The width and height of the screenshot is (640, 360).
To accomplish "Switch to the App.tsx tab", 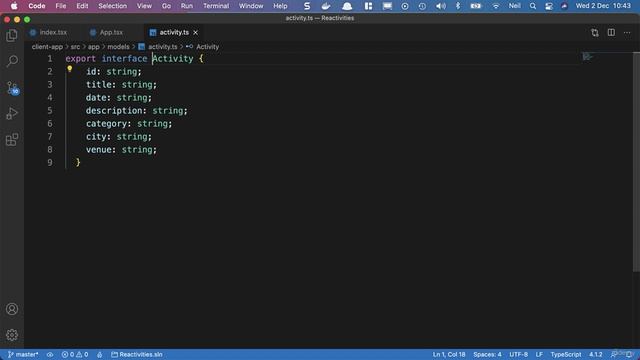I will coord(106,33).
